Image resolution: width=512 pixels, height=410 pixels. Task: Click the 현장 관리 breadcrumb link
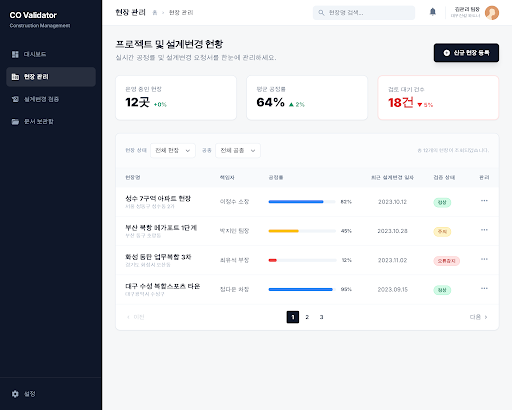coord(181,13)
